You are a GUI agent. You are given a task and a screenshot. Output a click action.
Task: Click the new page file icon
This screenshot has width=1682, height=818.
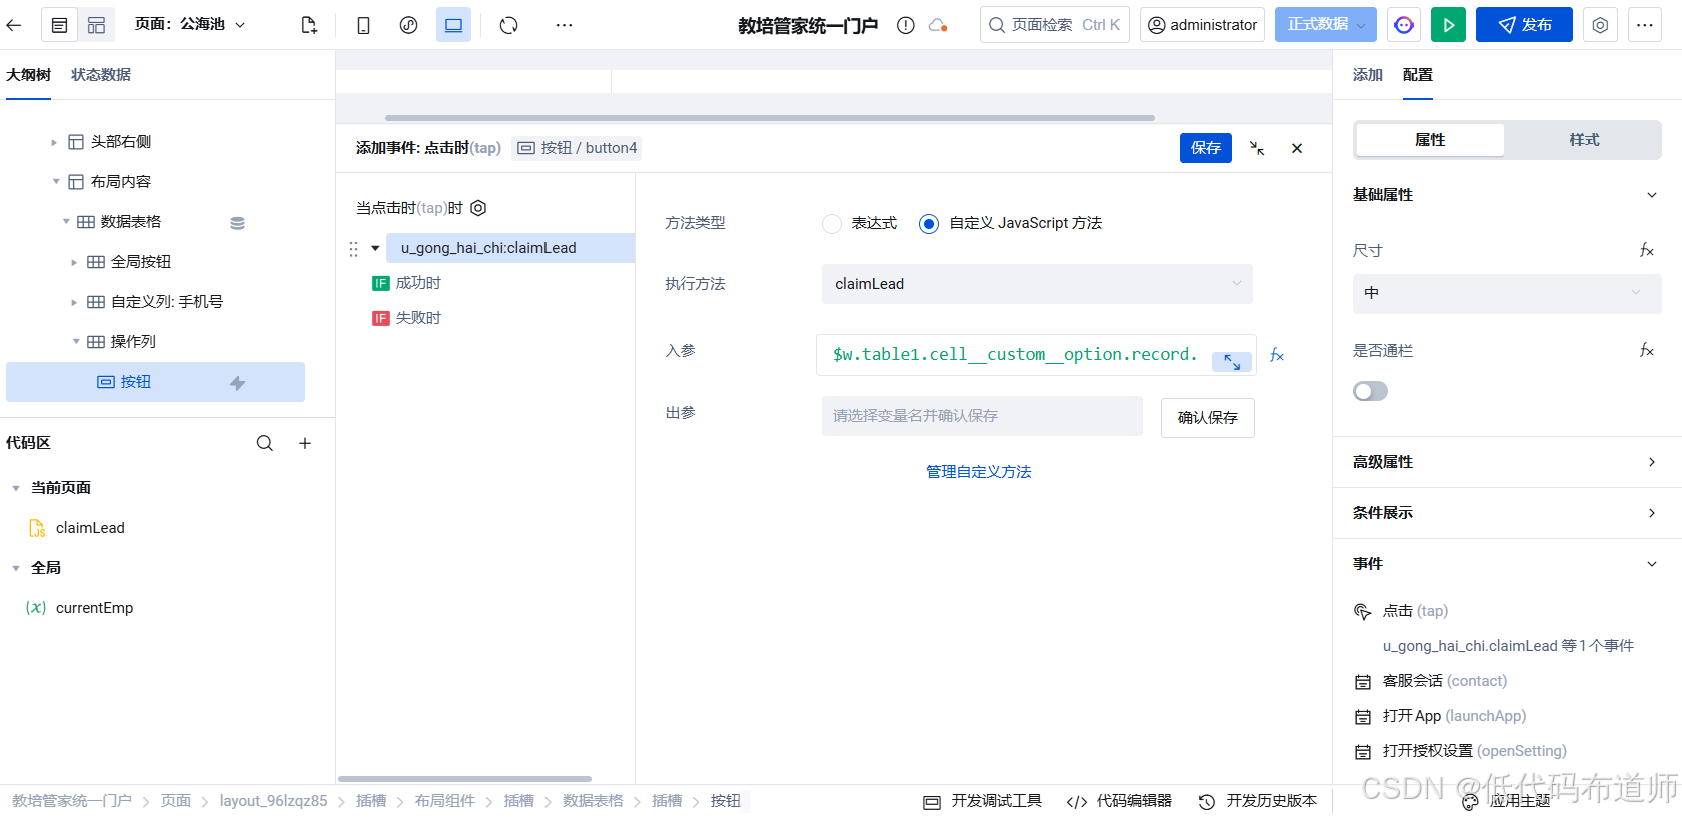309,25
